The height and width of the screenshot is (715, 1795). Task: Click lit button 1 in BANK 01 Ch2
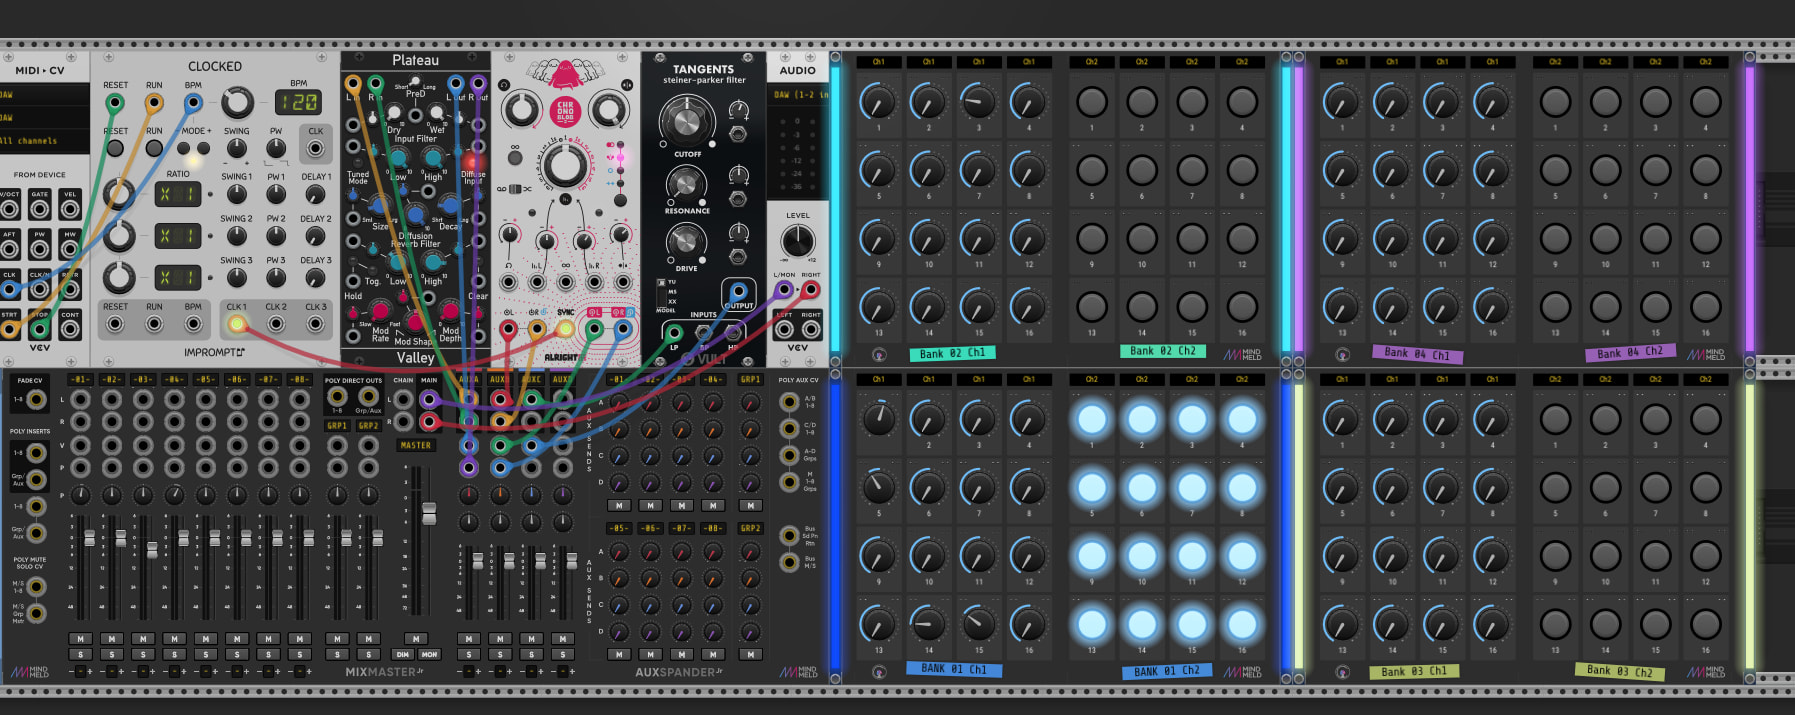(x=1092, y=420)
